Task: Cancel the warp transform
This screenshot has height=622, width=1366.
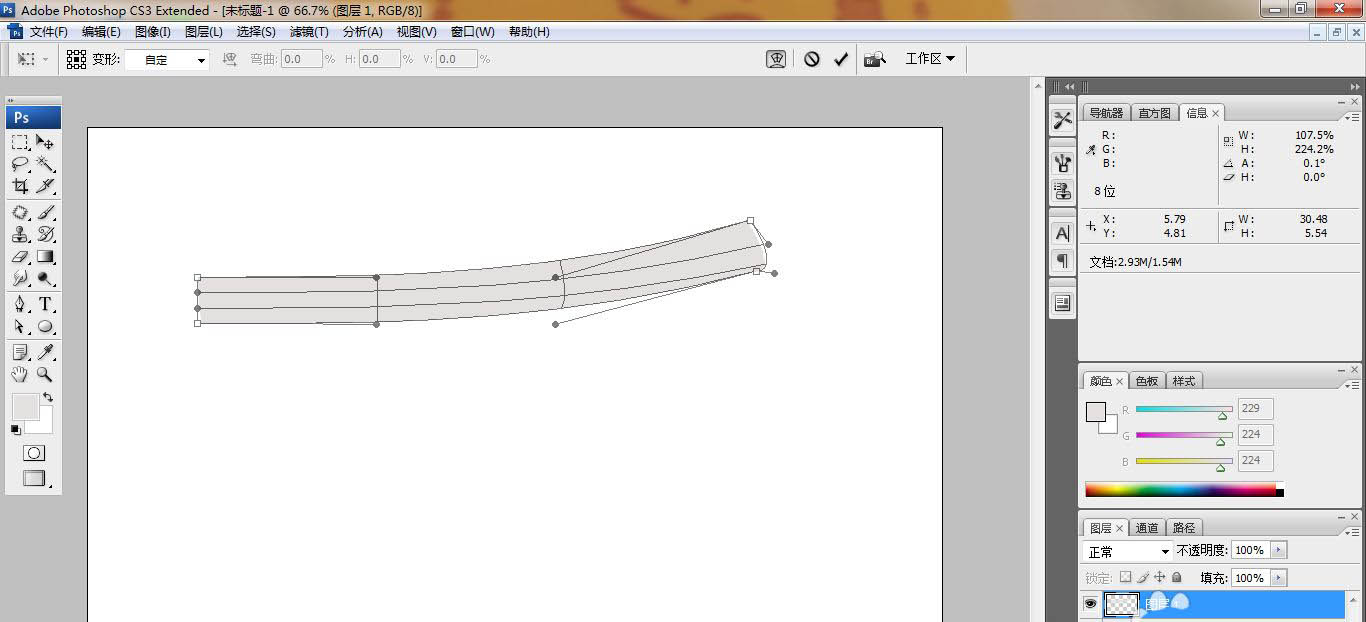Action: 812,59
